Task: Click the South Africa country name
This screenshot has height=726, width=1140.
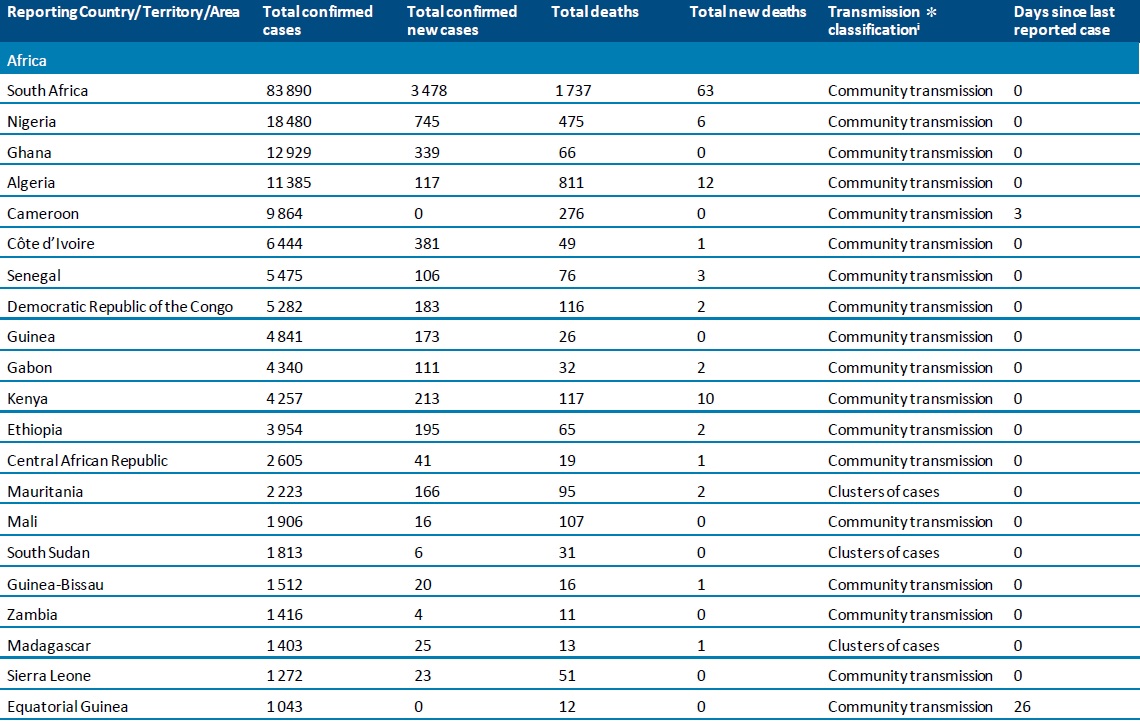Action: tap(47, 91)
